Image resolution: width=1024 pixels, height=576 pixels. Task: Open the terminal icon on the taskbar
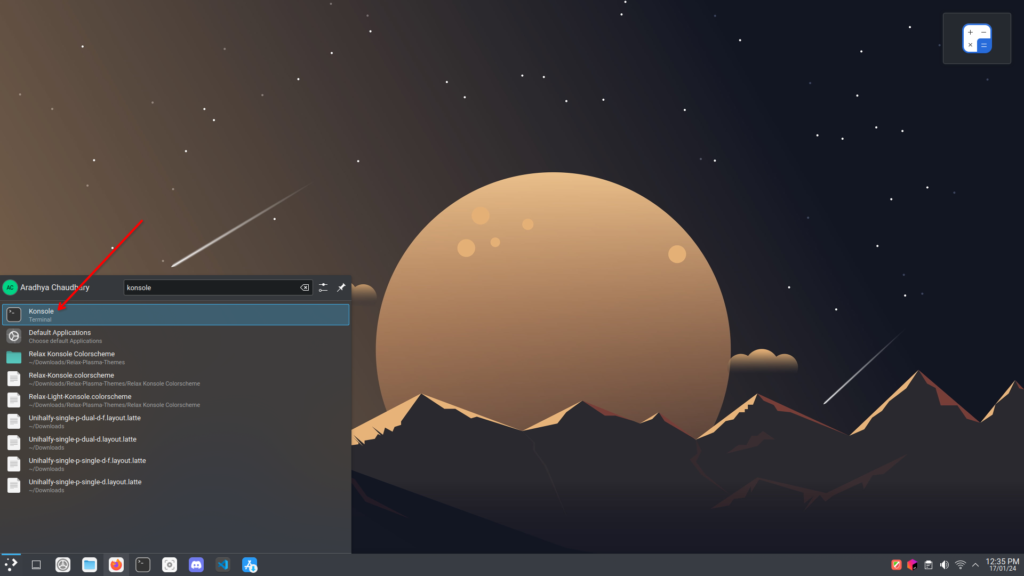[x=143, y=565]
